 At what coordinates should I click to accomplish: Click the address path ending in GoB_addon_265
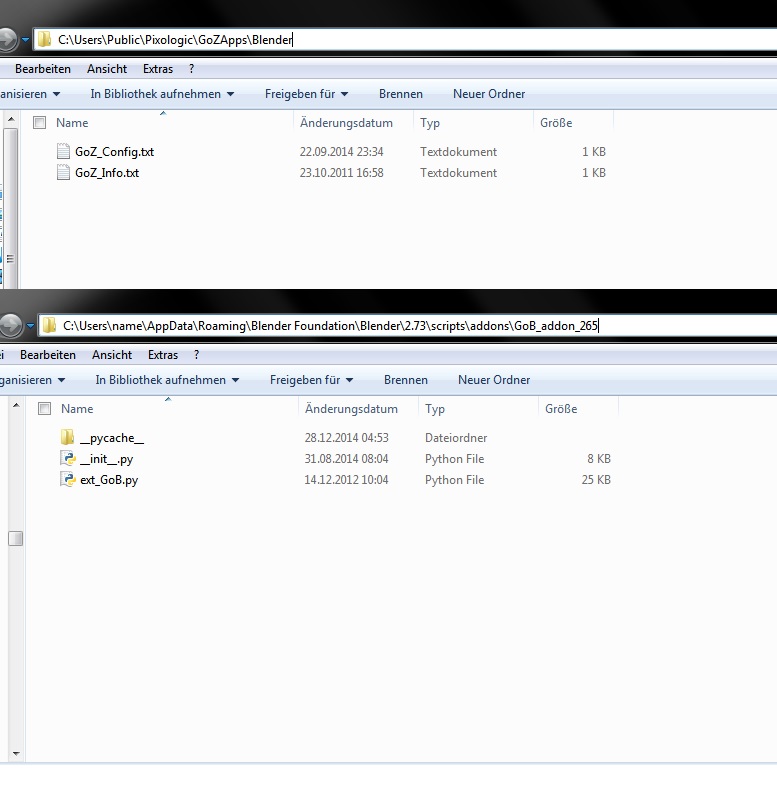330,325
